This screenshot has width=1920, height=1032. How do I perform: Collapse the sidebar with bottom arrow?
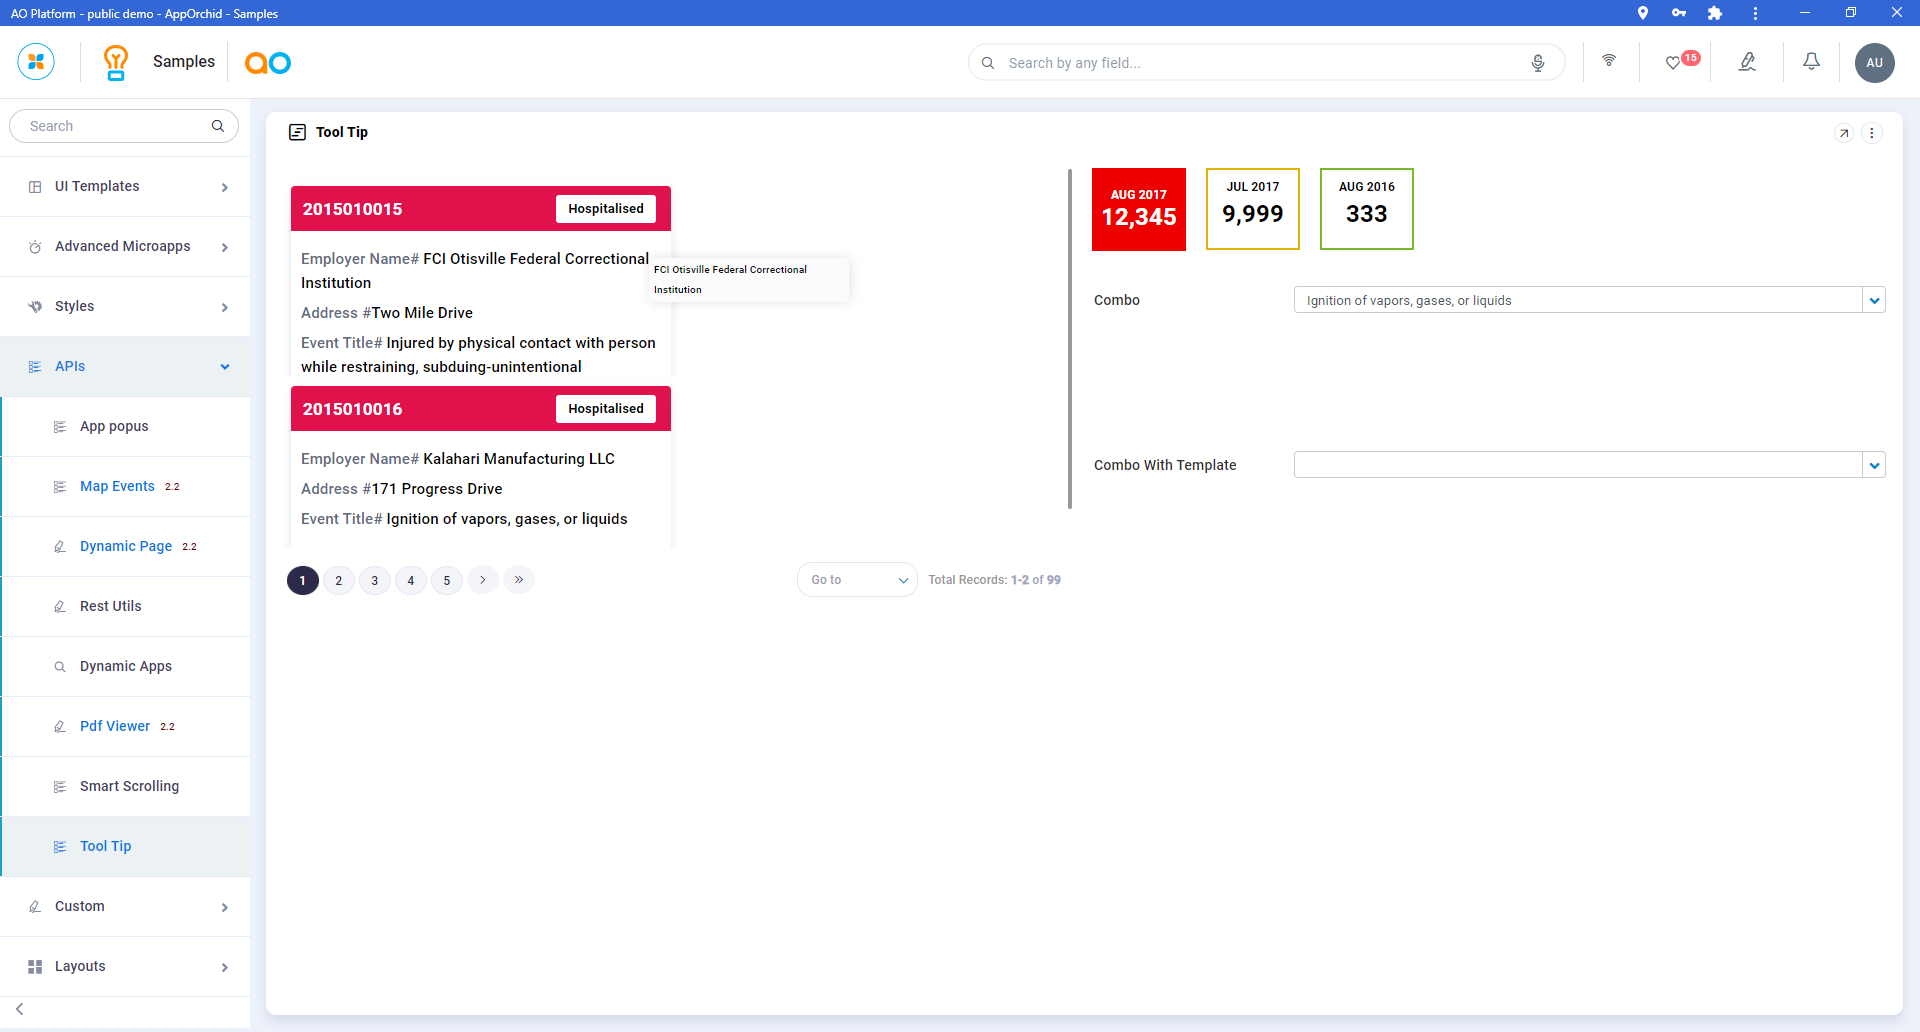(x=20, y=1009)
